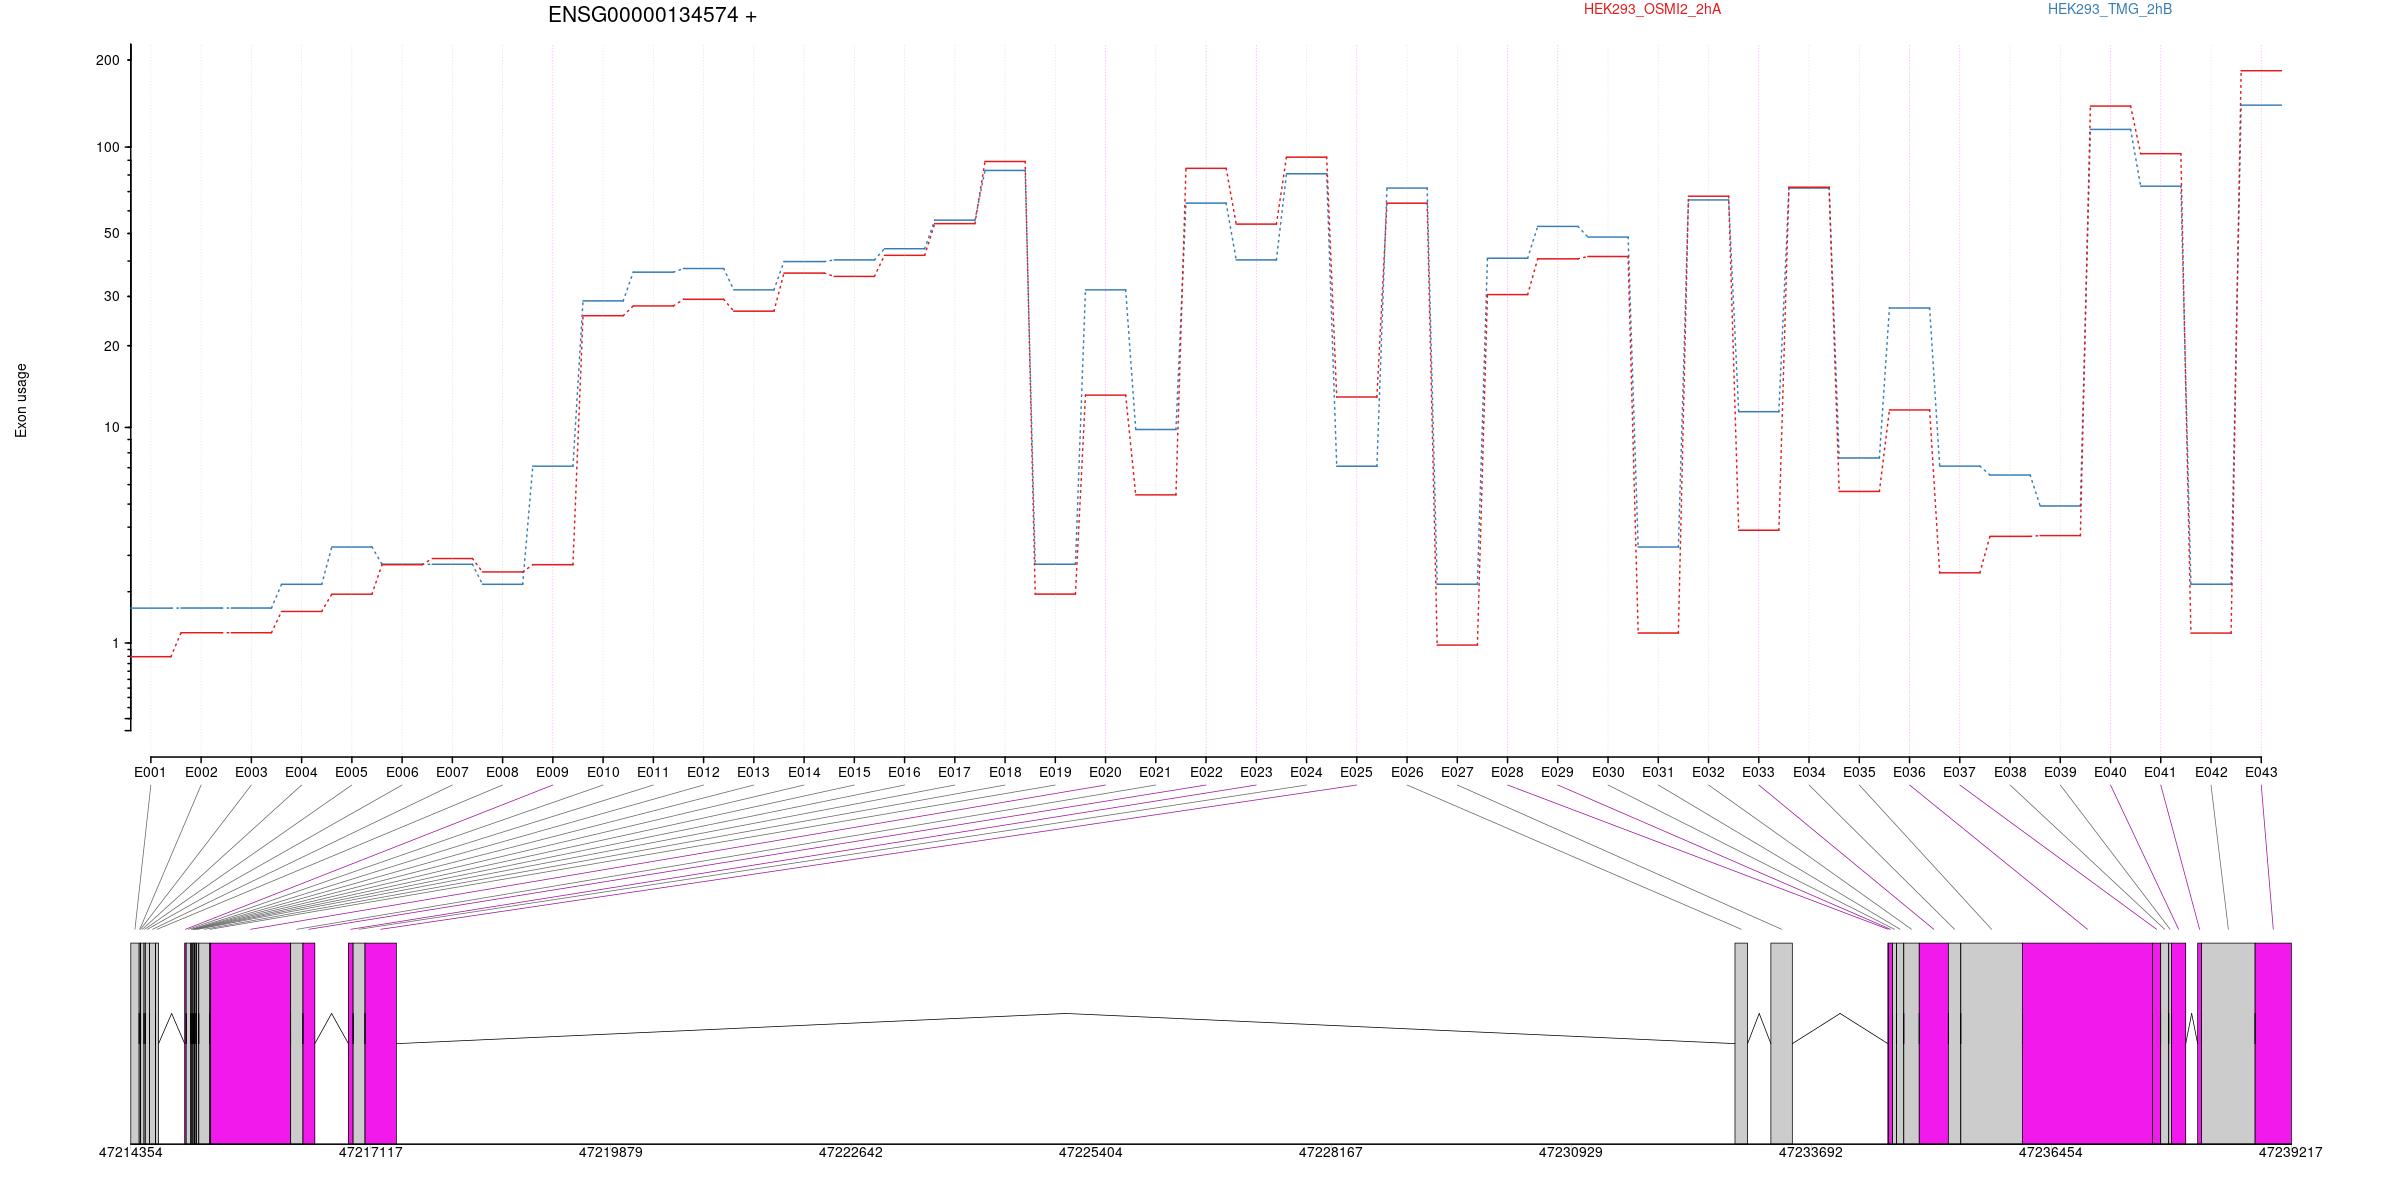Click the E009 exon label
Image resolution: width=2400 pixels, height=1200 pixels.
[x=552, y=772]
